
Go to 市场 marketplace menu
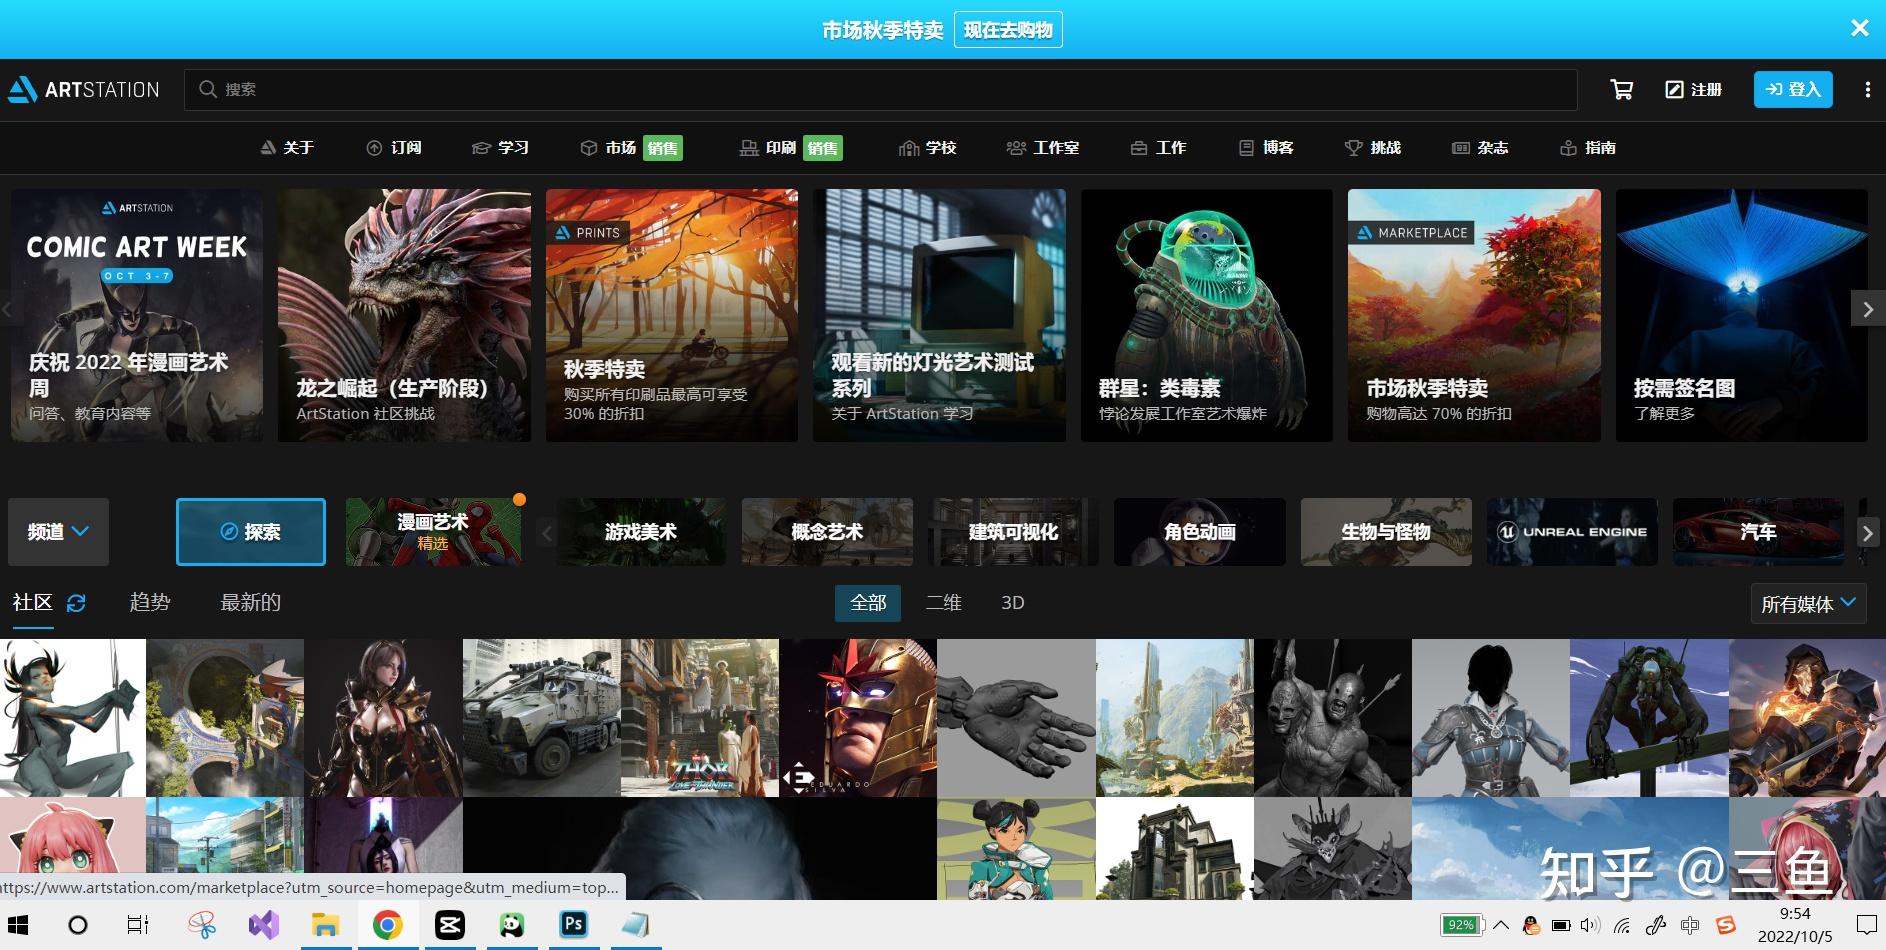coord(632,148)
